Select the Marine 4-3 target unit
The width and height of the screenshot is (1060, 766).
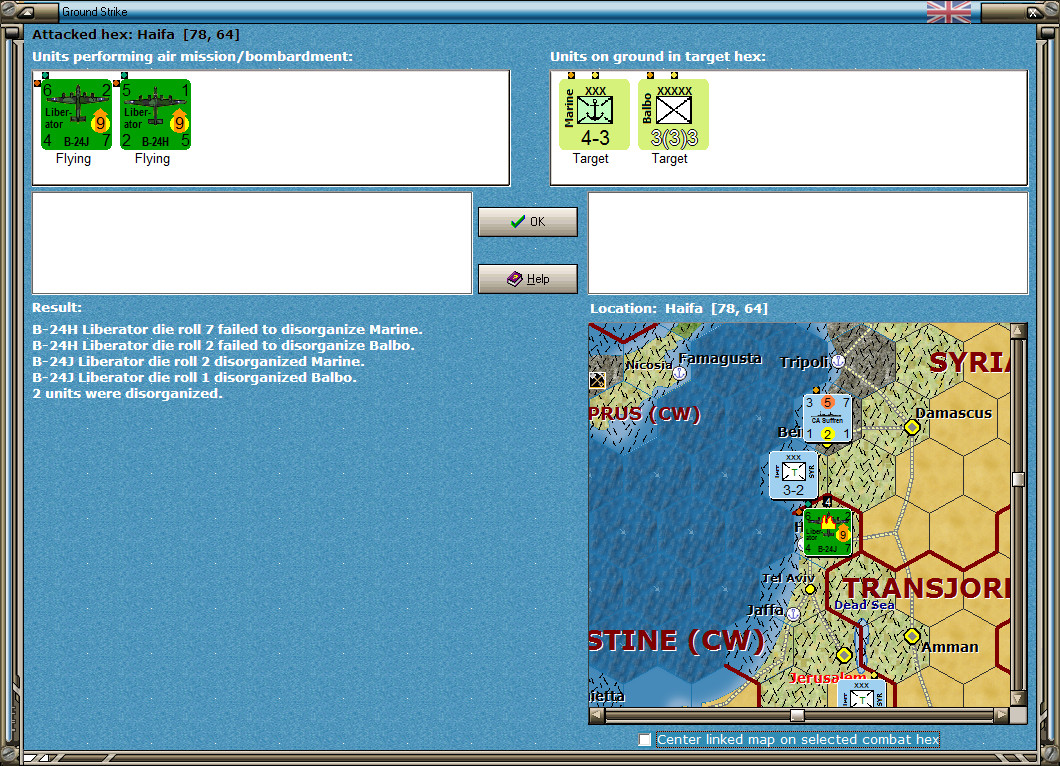[594, 114]
